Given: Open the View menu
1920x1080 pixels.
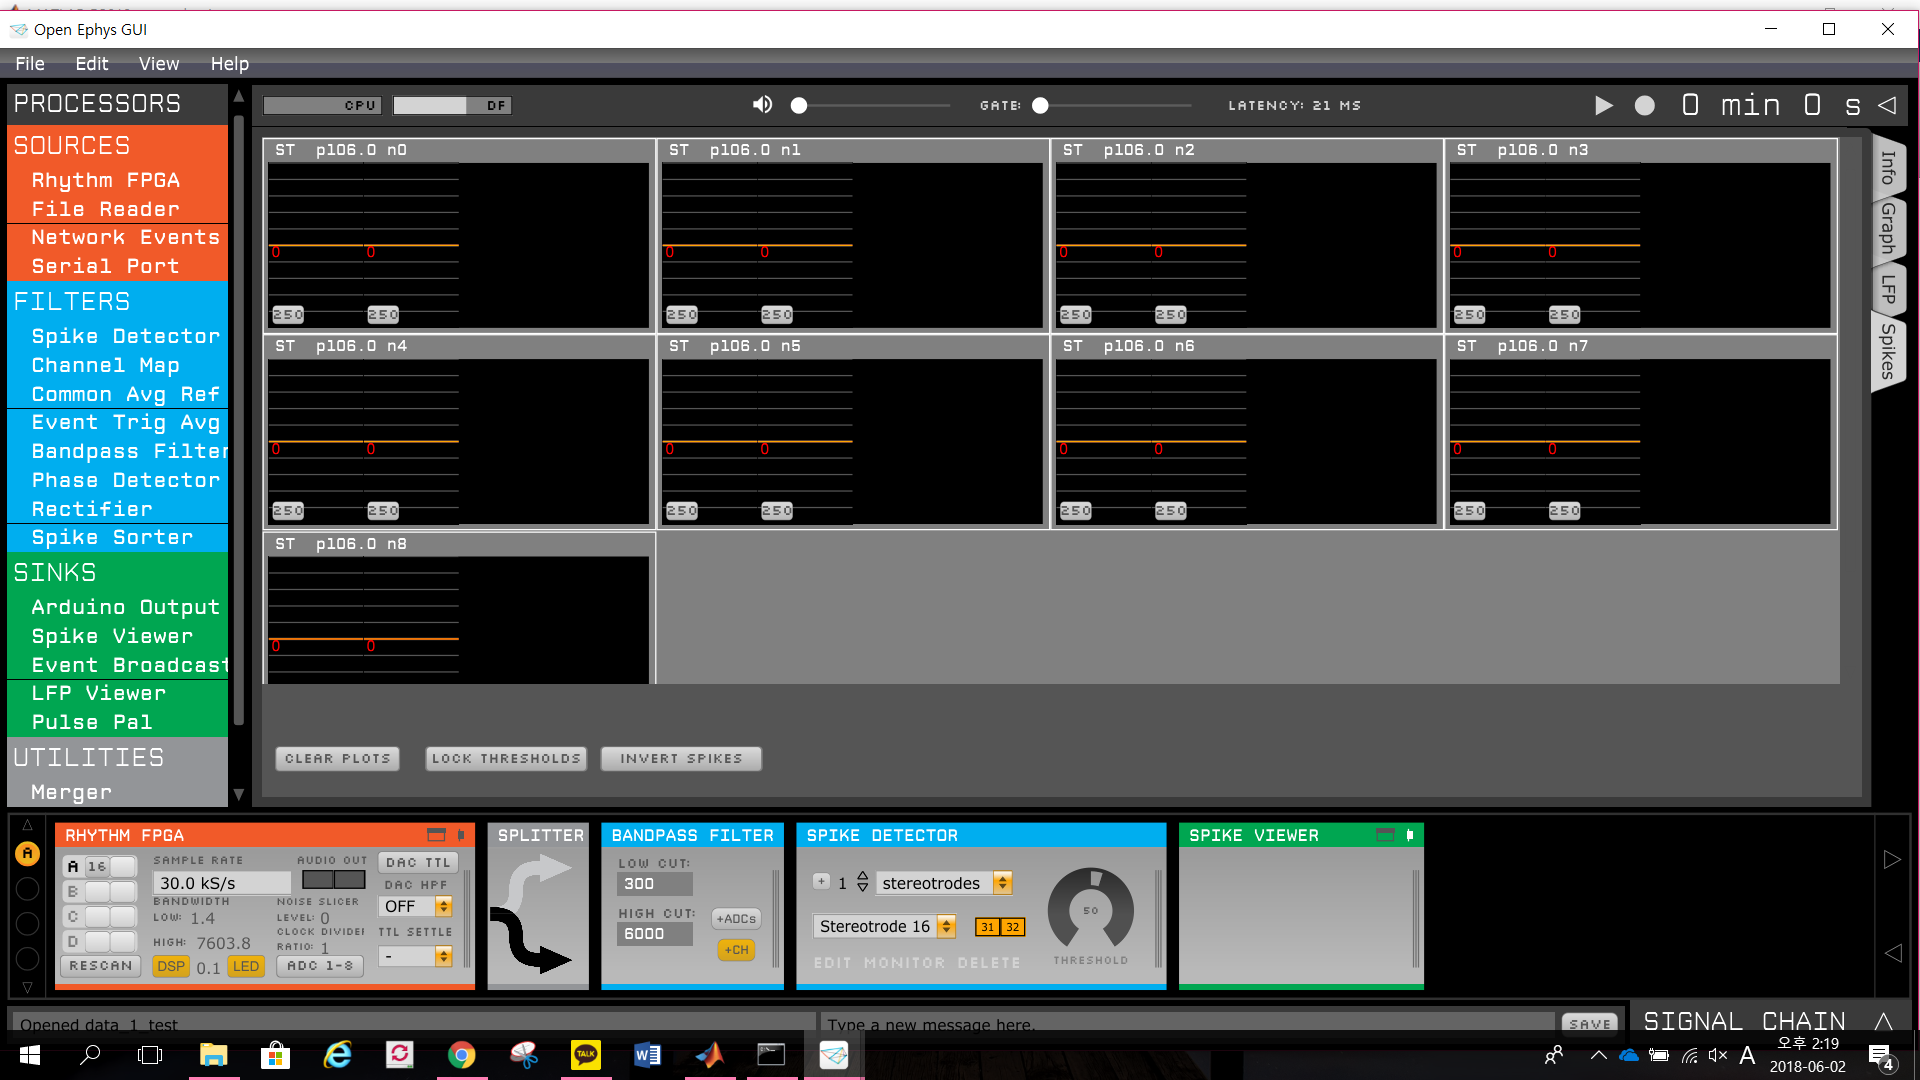Looking at the screenshot, I should pyautogui.click(x=159, y=63).
